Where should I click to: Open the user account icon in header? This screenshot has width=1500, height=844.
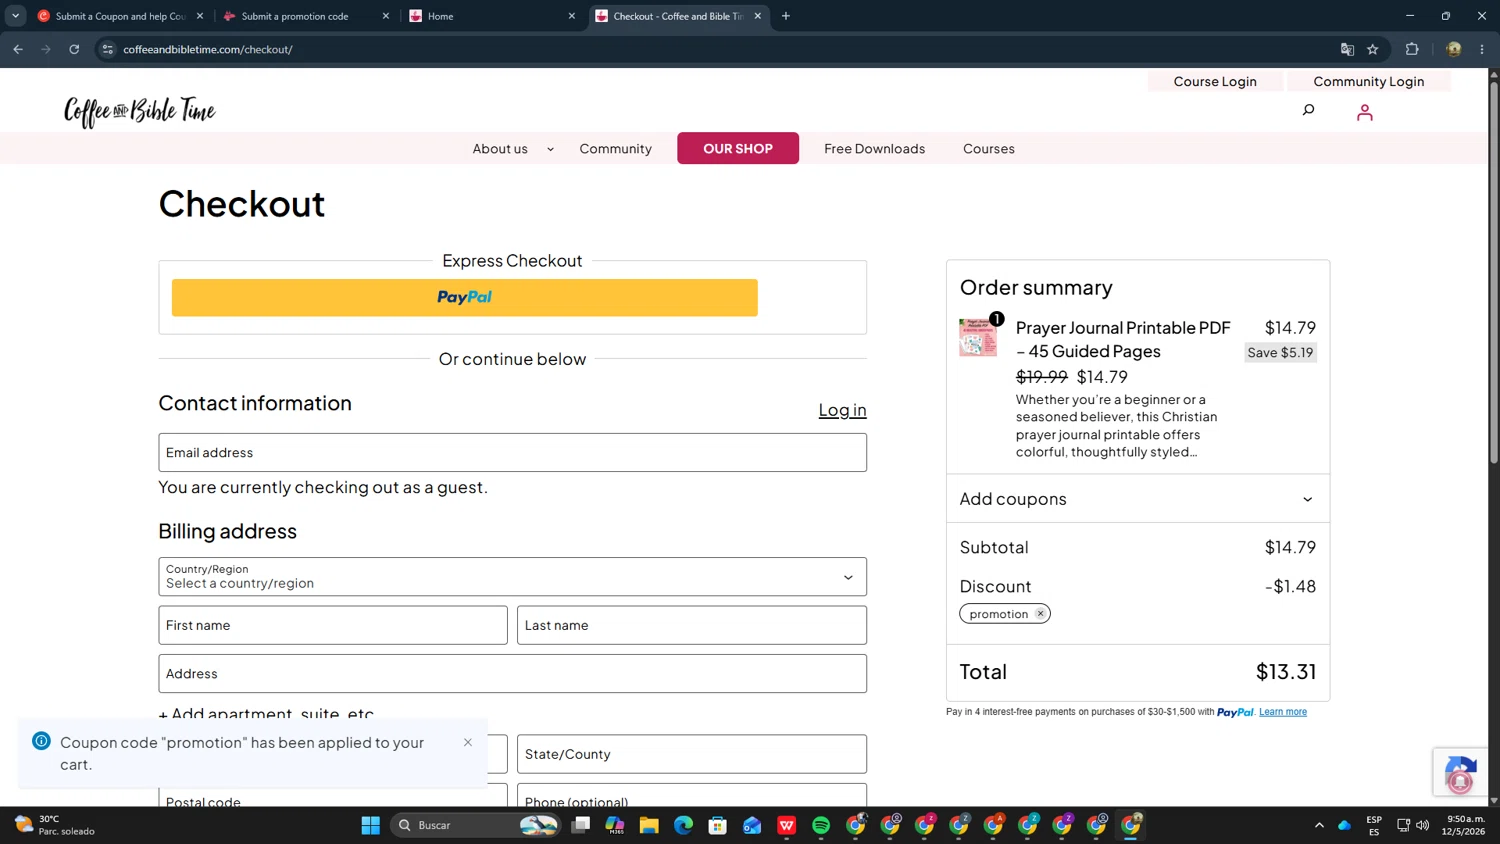click(1364, 113)
